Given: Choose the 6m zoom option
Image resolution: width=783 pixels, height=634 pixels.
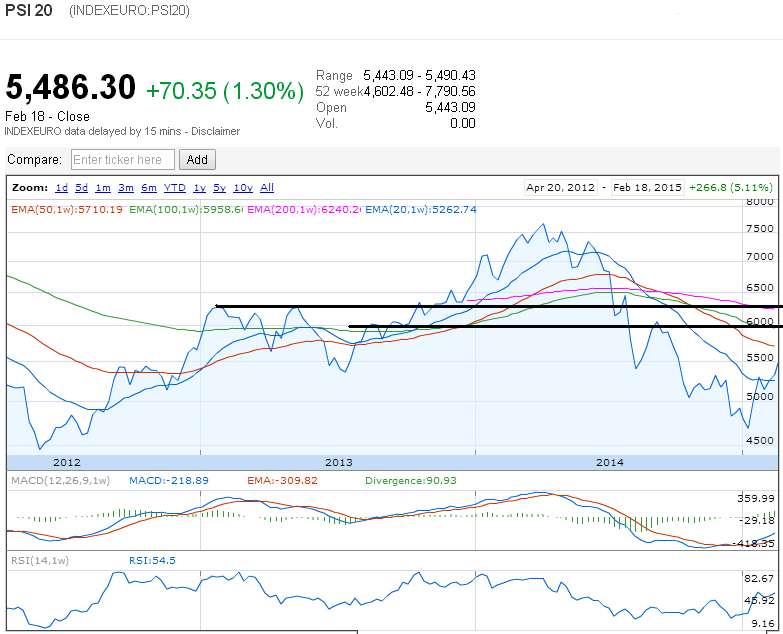Looking at the screenshot, I should [149, 188].
